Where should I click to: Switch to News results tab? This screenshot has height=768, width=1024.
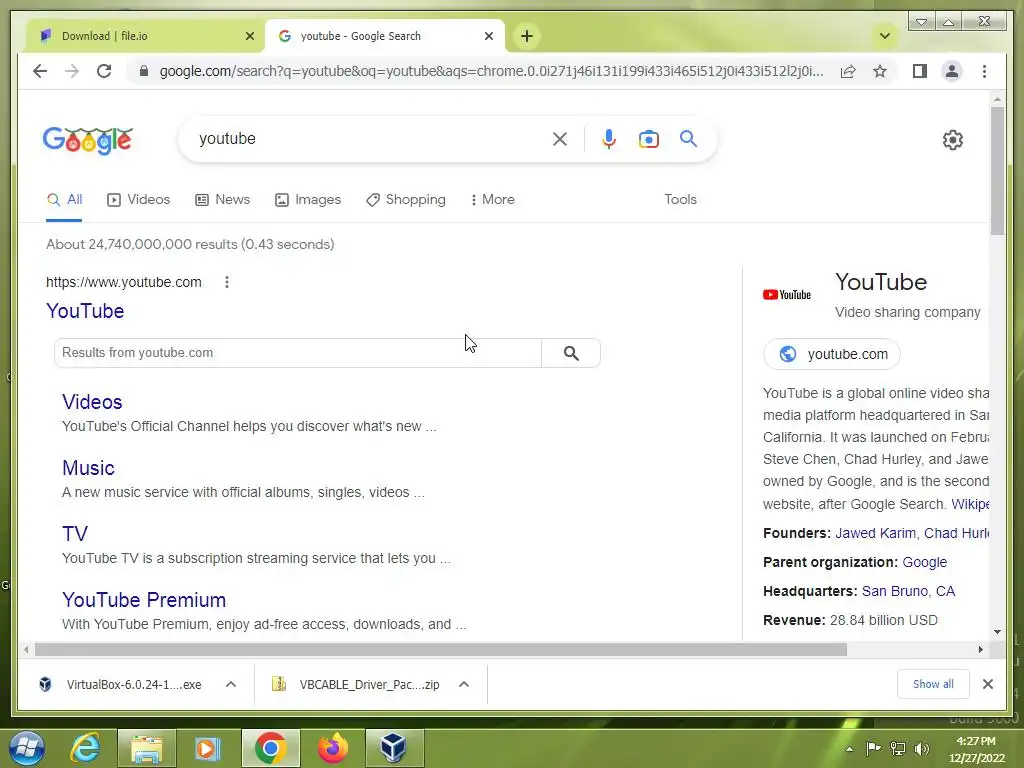pyautogui.click(x=223, y=199)
